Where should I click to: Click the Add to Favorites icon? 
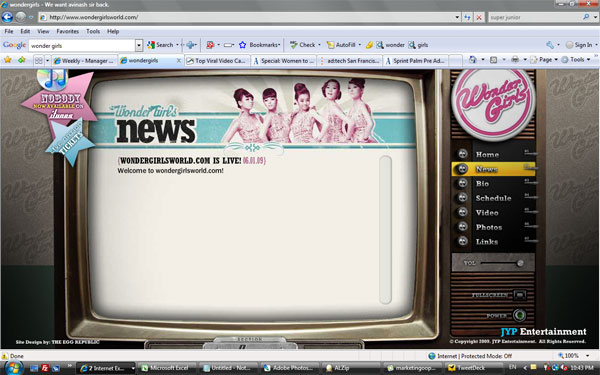[22, 60]
